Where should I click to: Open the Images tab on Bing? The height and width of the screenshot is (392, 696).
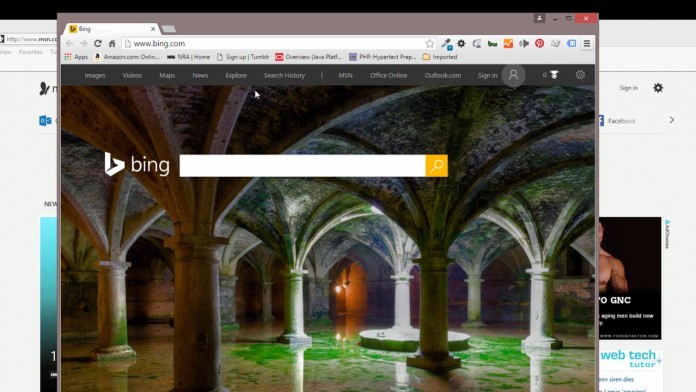coord(95,75)
